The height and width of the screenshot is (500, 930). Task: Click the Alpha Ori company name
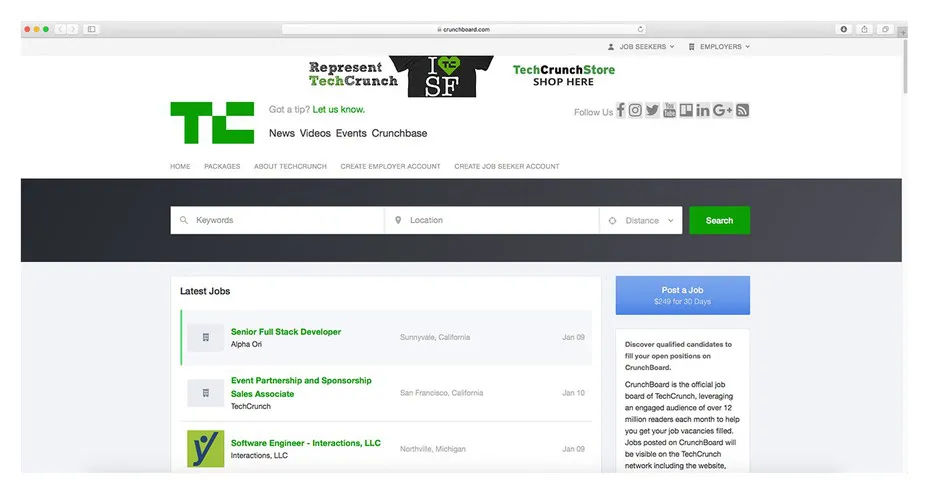[x=246, y=345]
